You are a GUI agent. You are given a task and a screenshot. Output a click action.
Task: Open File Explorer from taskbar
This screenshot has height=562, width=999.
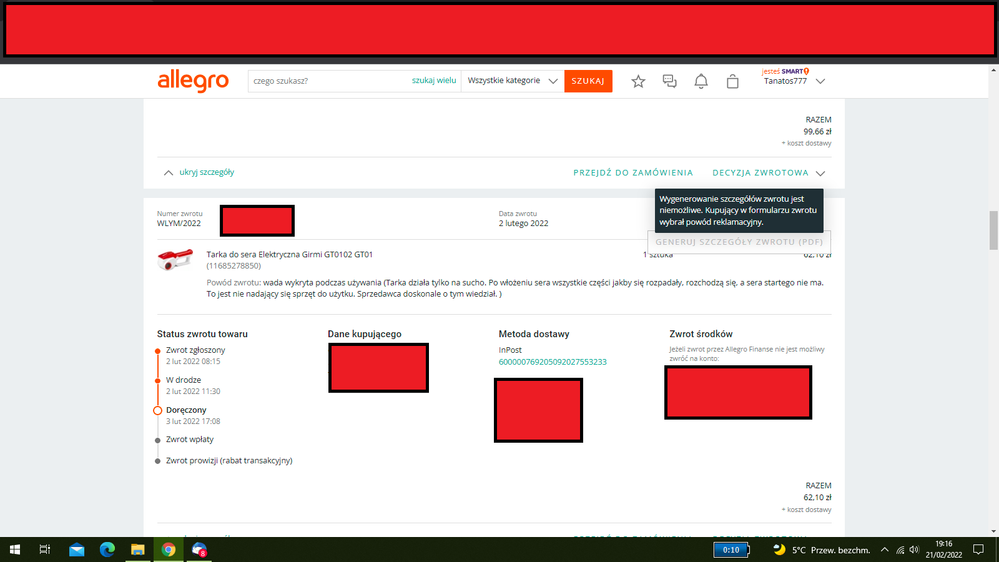pyautogui.click(x=138, y=549)
